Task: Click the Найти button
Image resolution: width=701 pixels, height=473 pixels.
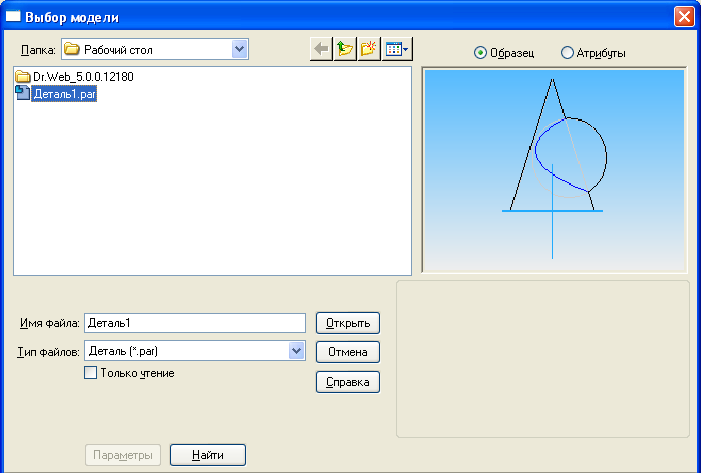Action: tap(208, 455)
